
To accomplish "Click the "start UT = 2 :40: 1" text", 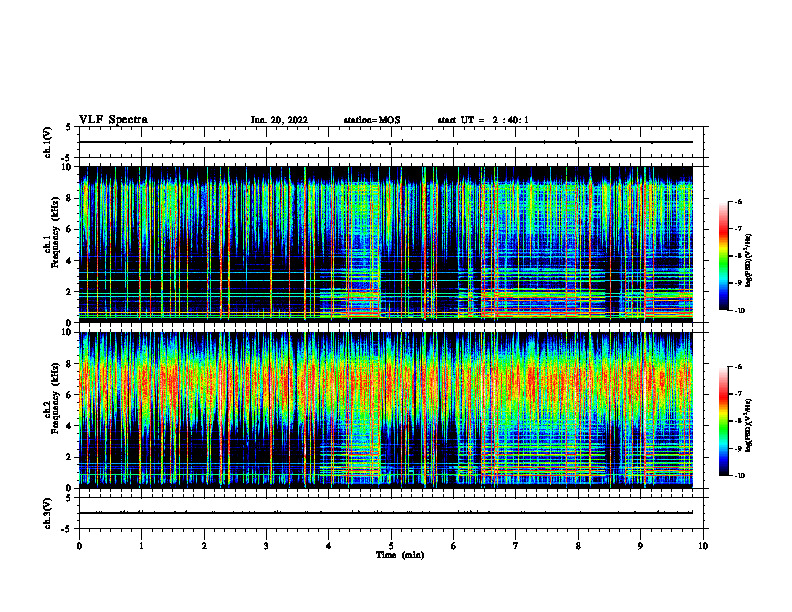I will (x=483, y=120).
